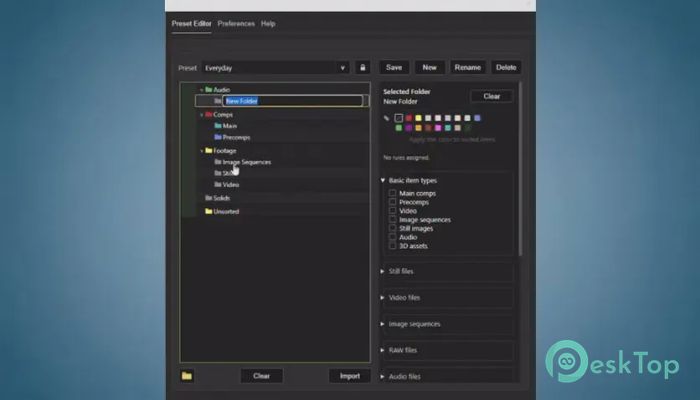Click the folder icon of the Video subfolder
700x400 pixels.
(x=218, y=184)
